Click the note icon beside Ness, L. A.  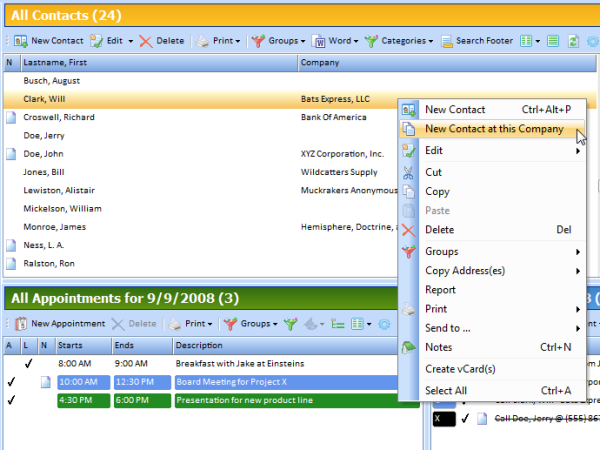11,245
